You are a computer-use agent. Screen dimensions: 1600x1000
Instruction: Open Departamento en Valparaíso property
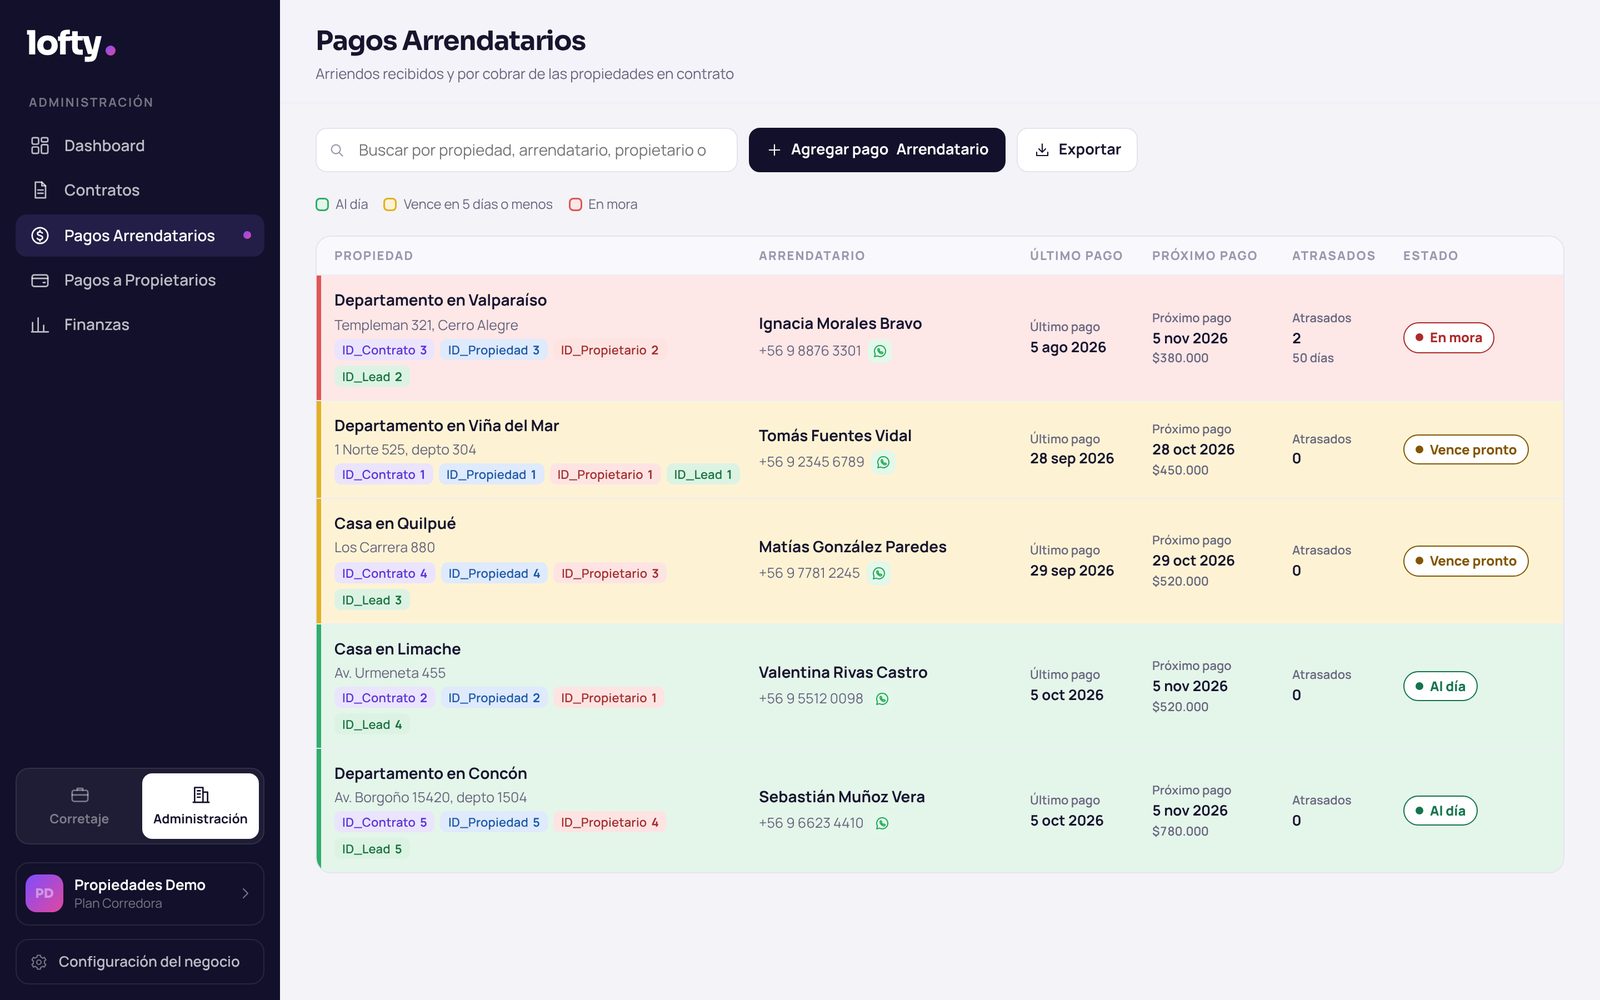tap(440, 300)
